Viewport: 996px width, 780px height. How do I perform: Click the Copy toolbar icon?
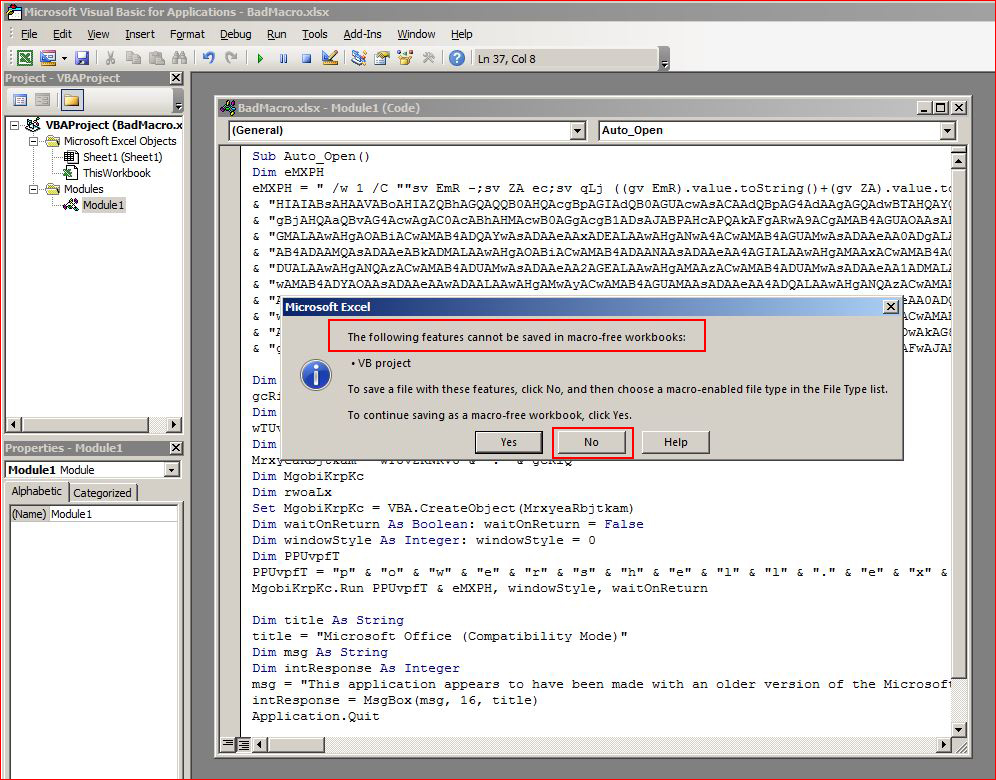(133, 58)
